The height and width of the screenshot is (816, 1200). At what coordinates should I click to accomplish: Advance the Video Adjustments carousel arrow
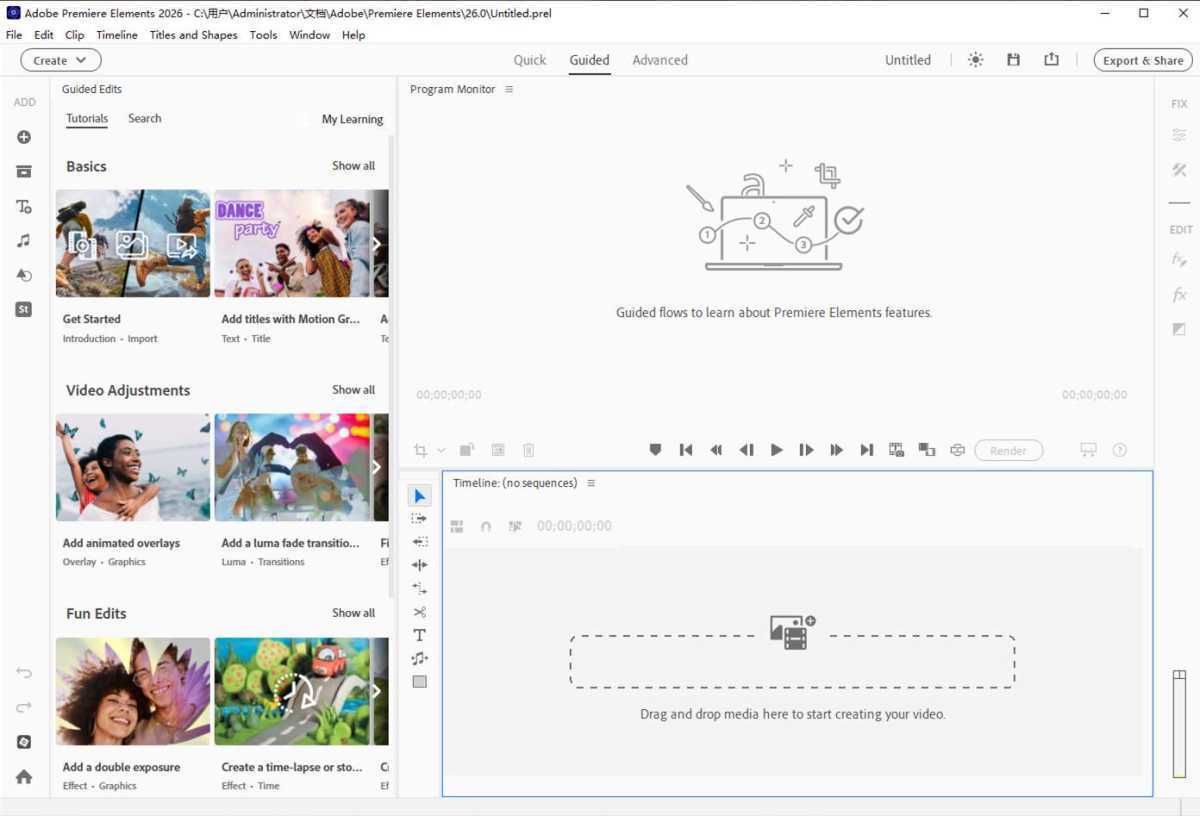[x=377, y=467]
